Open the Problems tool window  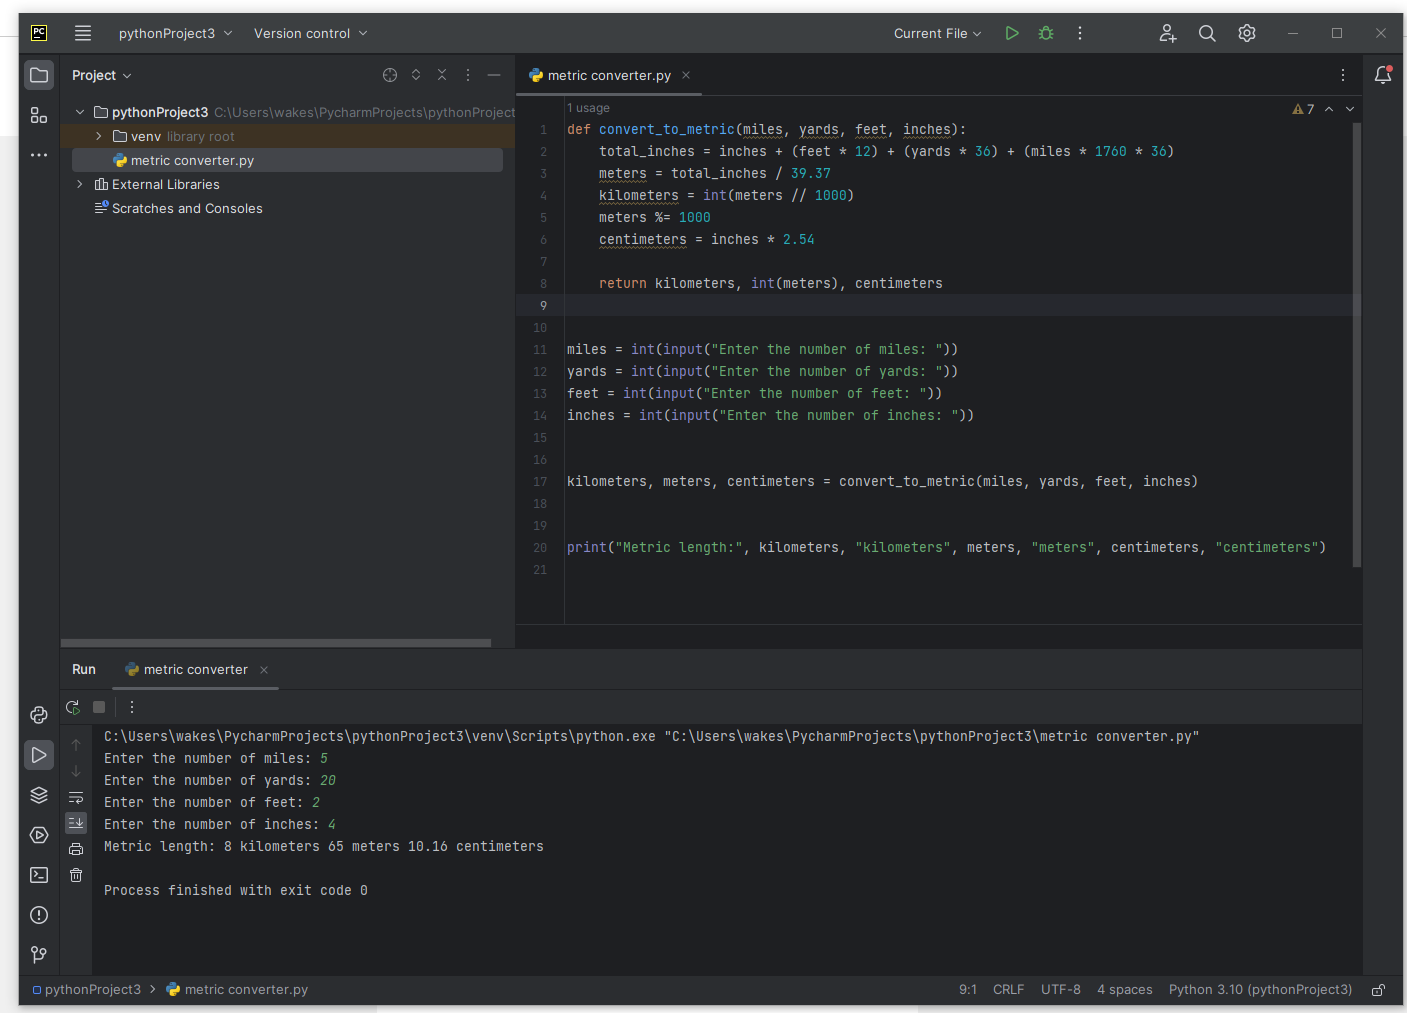39,915
